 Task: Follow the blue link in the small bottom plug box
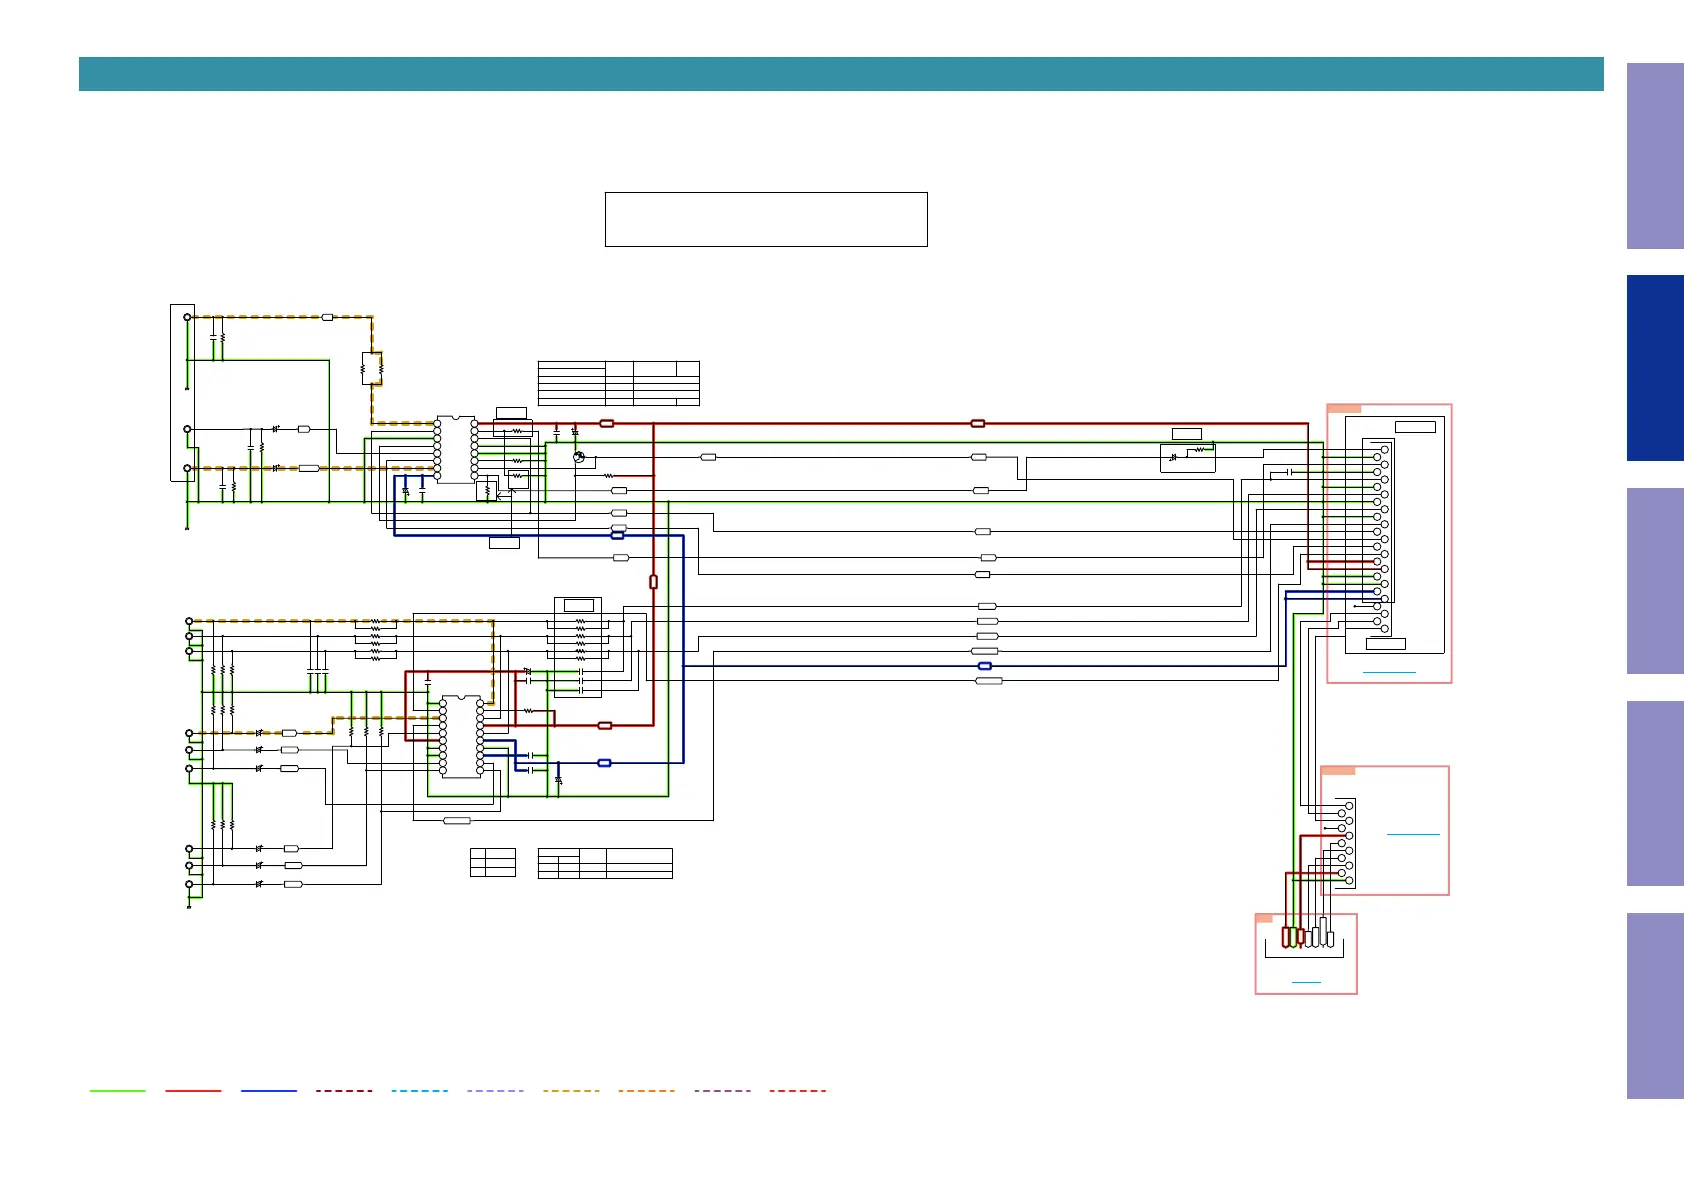coord(1306,983)
